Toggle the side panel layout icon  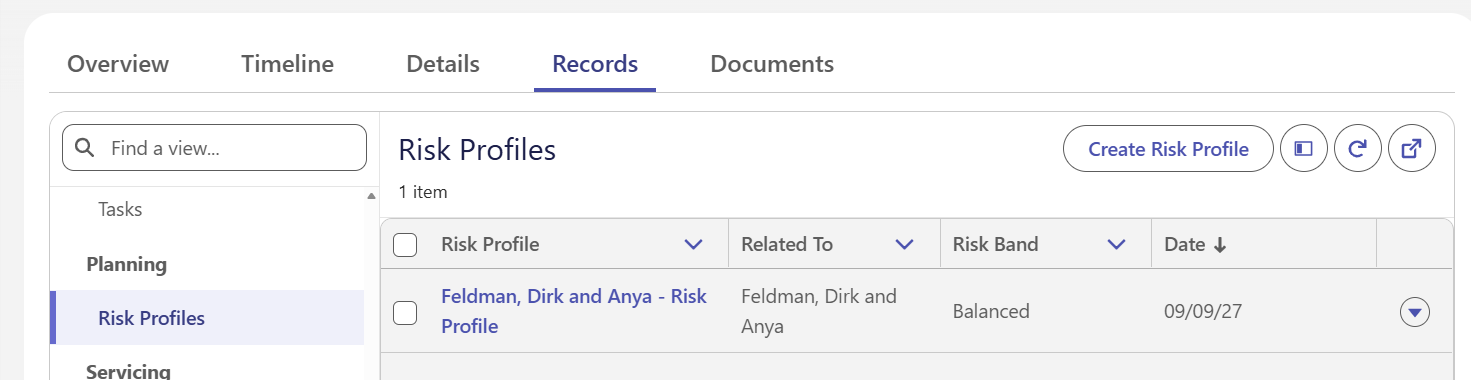[x=1303, y=149]
